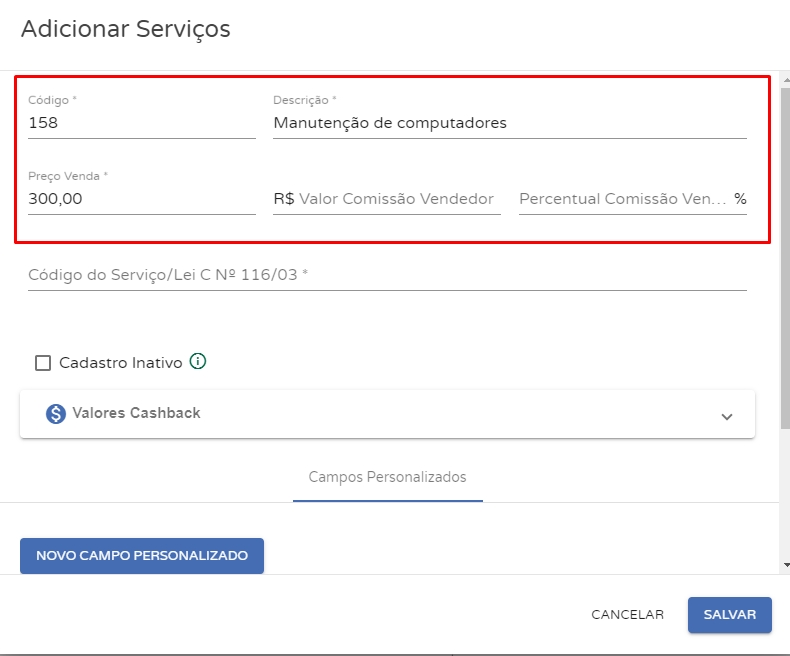Viewport: 790px width, 656px height.
Task: Click the dollar sign icon on Valores Cashback
Action: tap(56, 413)
